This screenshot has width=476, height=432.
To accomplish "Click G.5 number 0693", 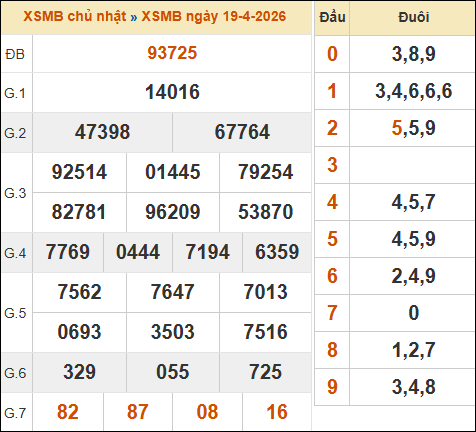I will click(x=79, y=332).
